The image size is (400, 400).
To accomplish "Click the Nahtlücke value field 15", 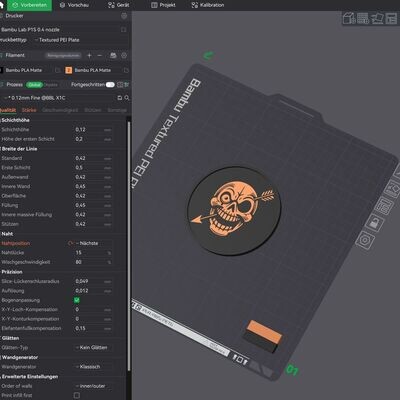I will pyautogui.click(x=93, y=253).
